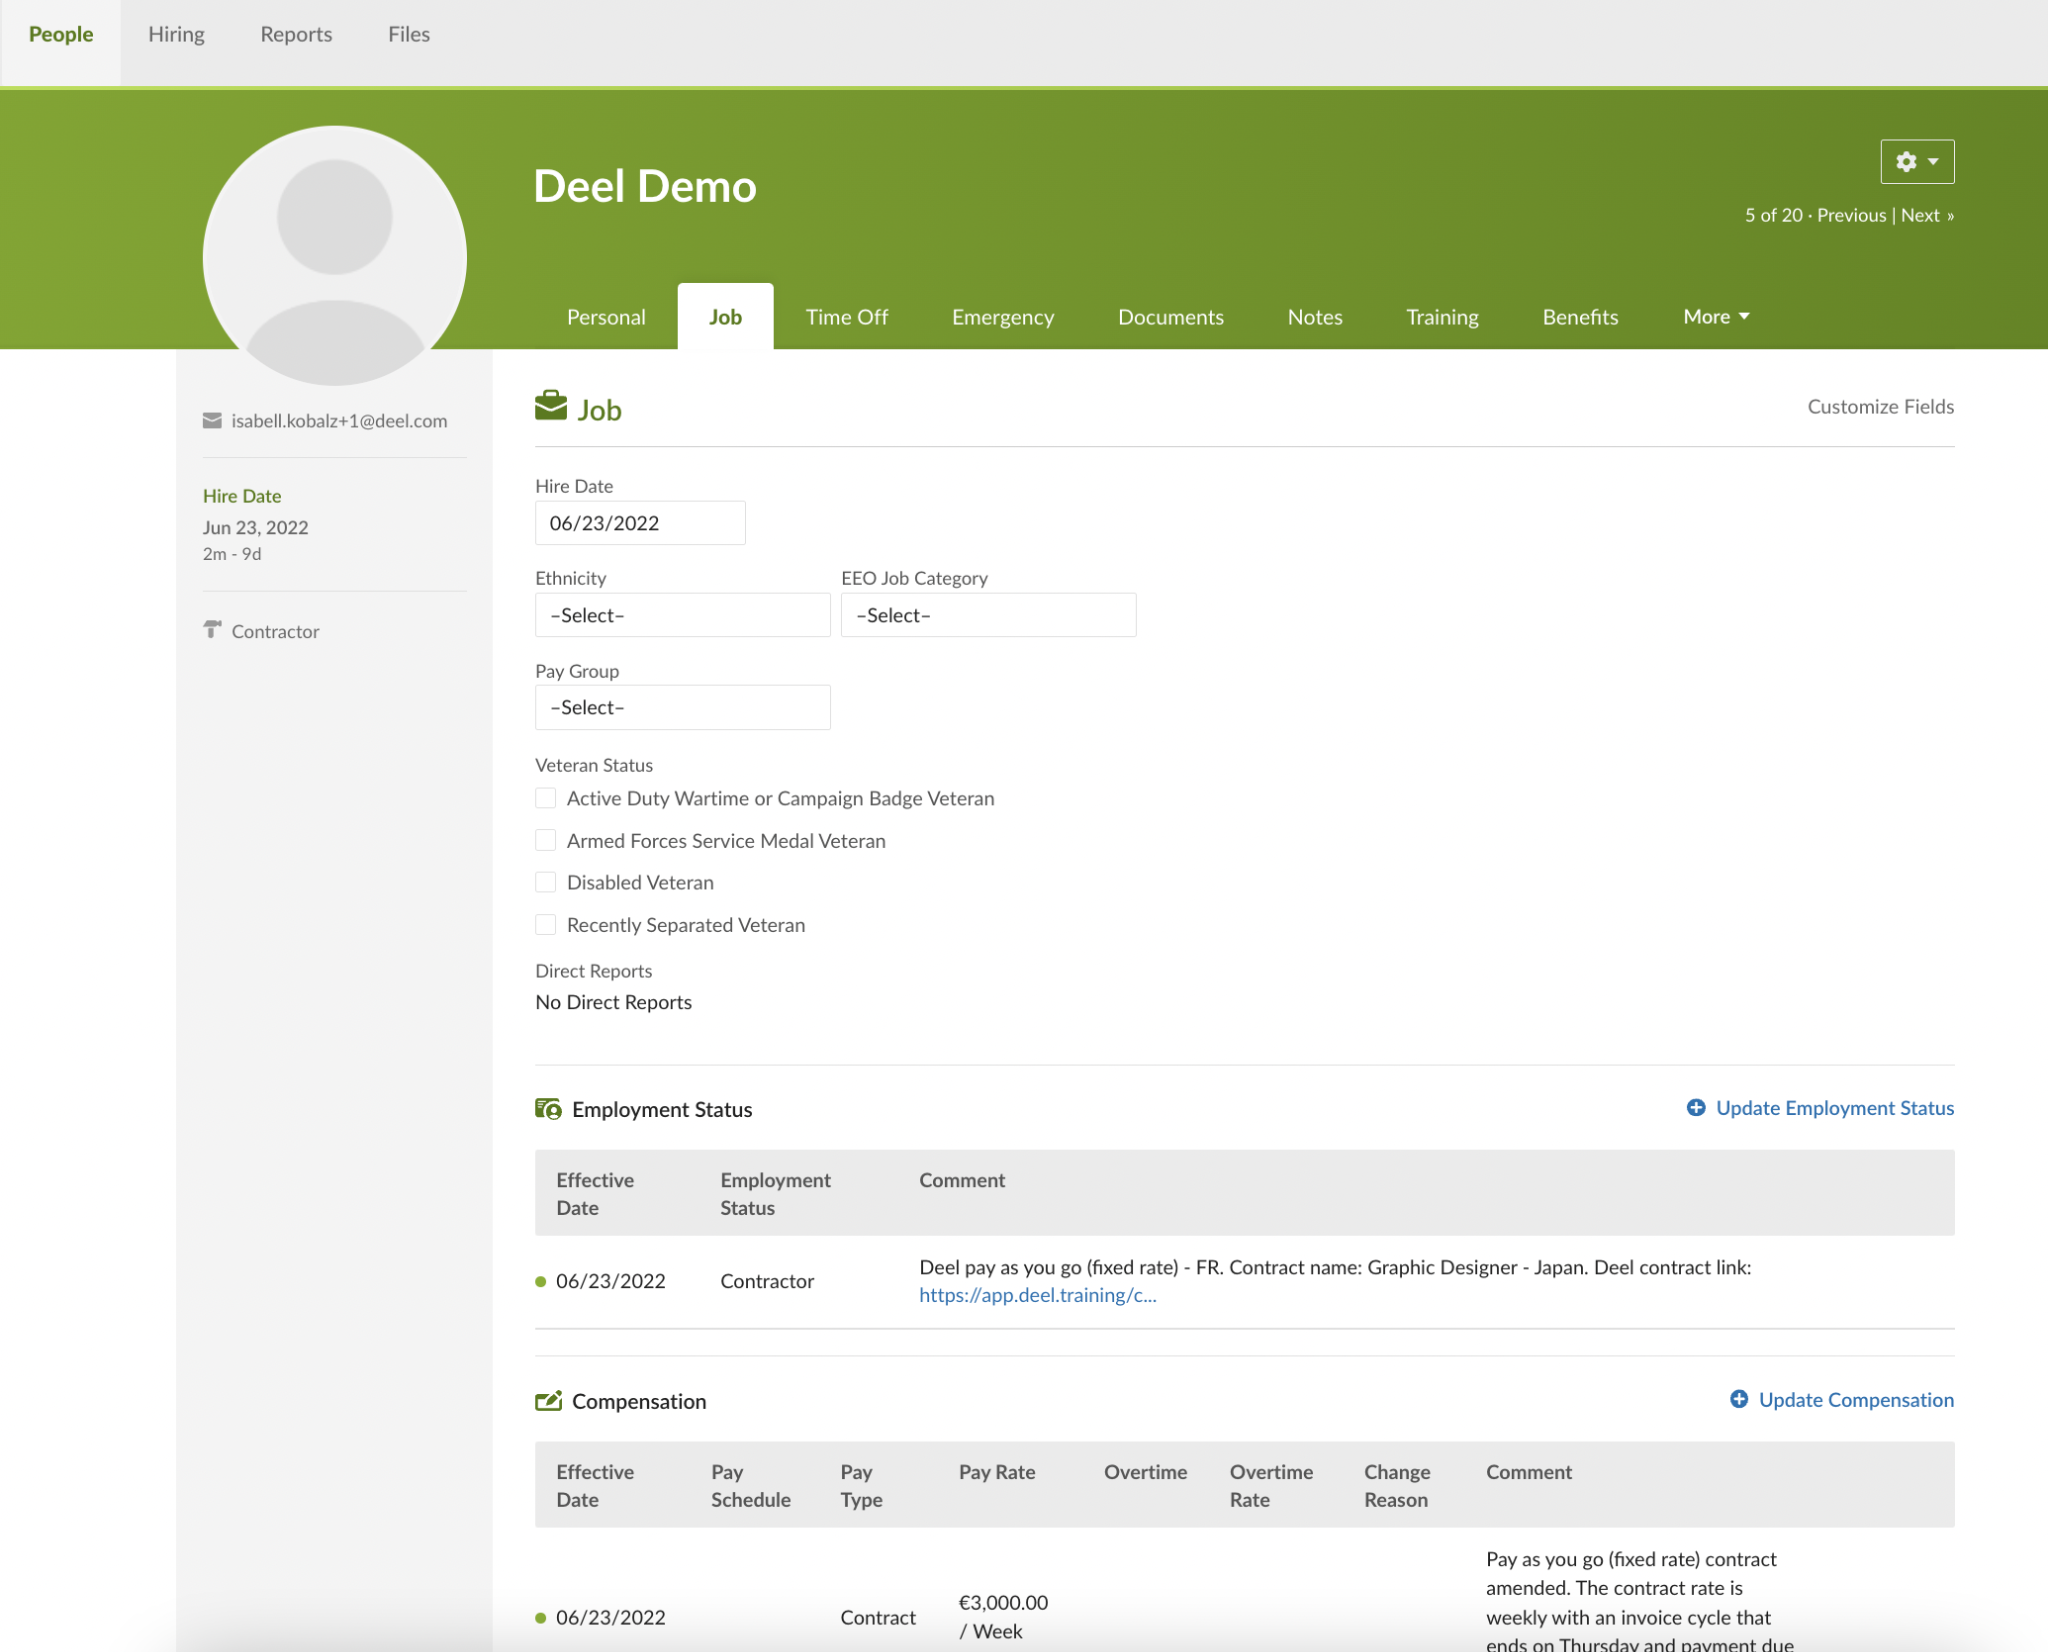Screen dimensions: 2048x1652
Task: Click the Contractor status icon in sidebar
Action: [x=212, y=630]
